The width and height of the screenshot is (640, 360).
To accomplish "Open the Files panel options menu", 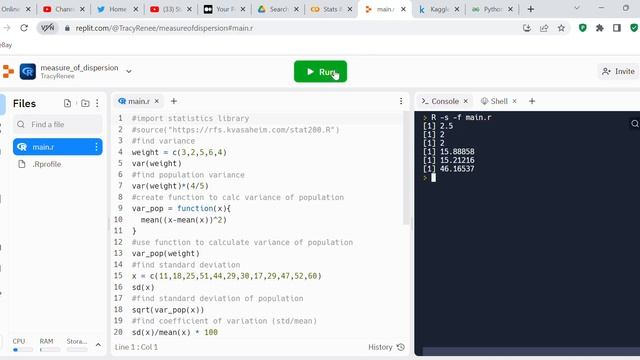I will [x=97, y=103].
